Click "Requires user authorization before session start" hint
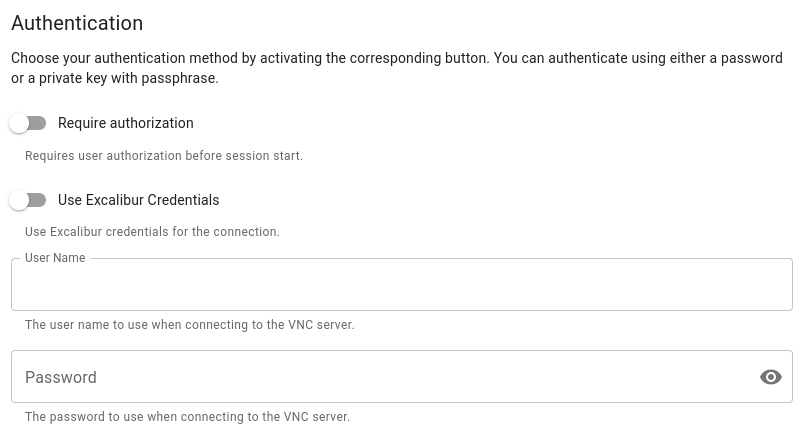 tap(164, 156)
